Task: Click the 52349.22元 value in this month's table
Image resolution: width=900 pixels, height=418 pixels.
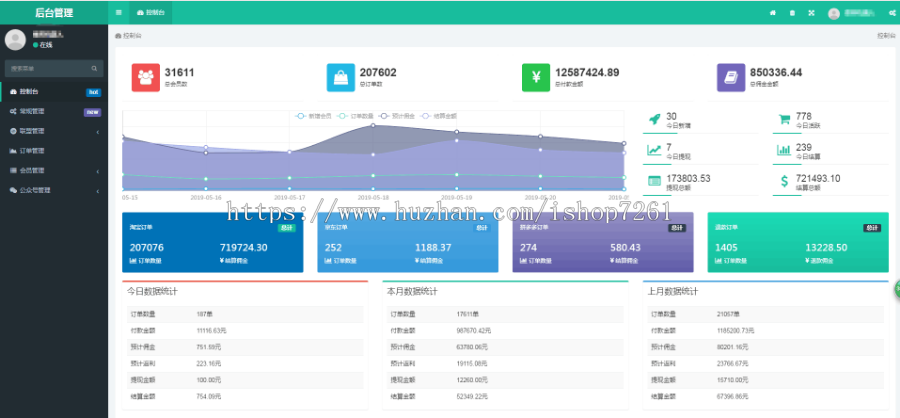Action: pos(471,396)
